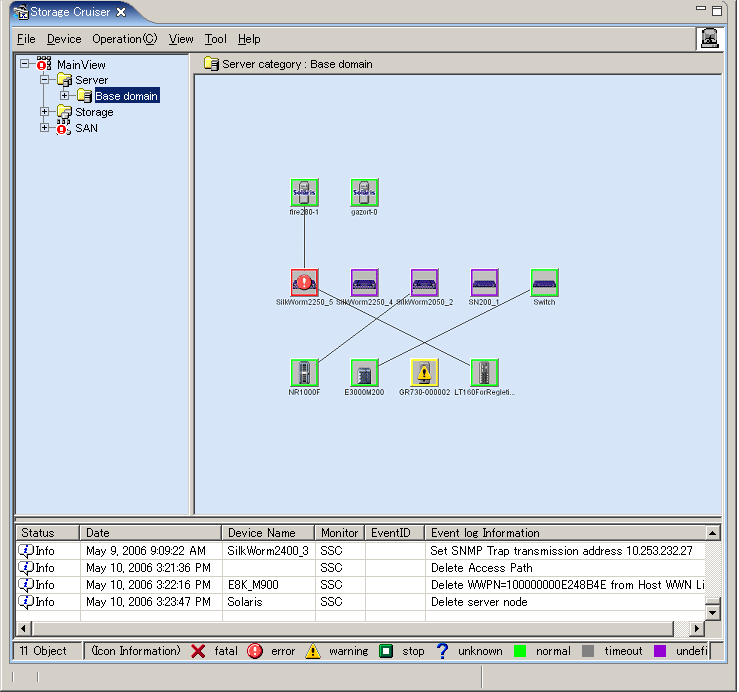Screen dimensions: 739x692
Task: Select the SilkWorm2050_2 switch icon
Action: [424, 282]
